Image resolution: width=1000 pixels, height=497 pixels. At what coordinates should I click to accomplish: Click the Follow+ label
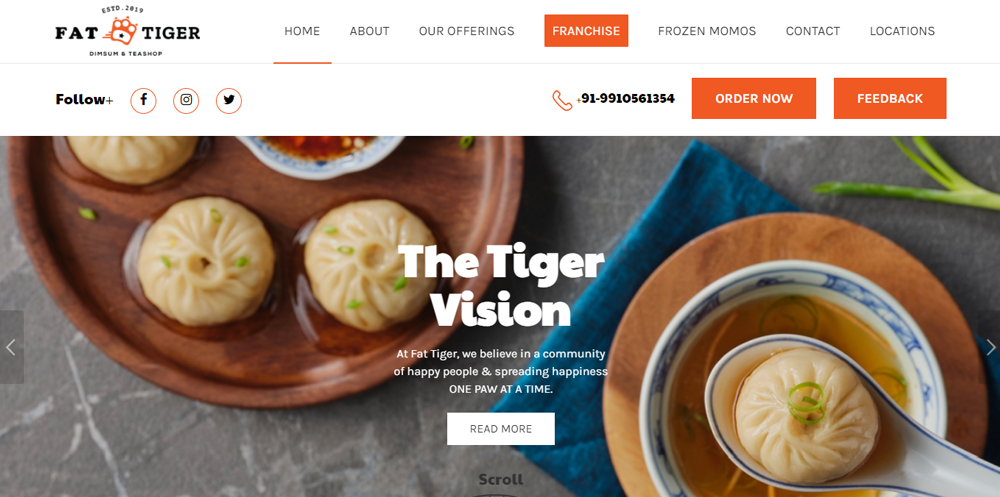pyautogui.click(x=84, y=100)
